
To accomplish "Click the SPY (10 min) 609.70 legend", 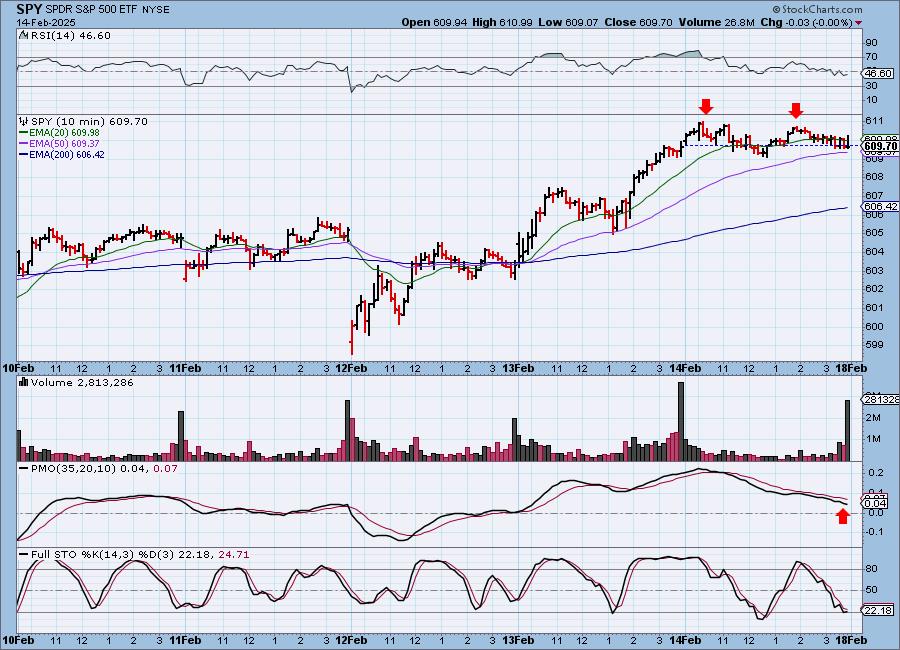I will 89,121.
